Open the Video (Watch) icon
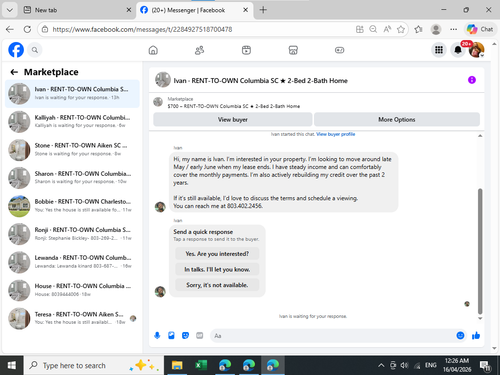Image resolution: width=500 pixels, height=375 pixels. point(246,50)
